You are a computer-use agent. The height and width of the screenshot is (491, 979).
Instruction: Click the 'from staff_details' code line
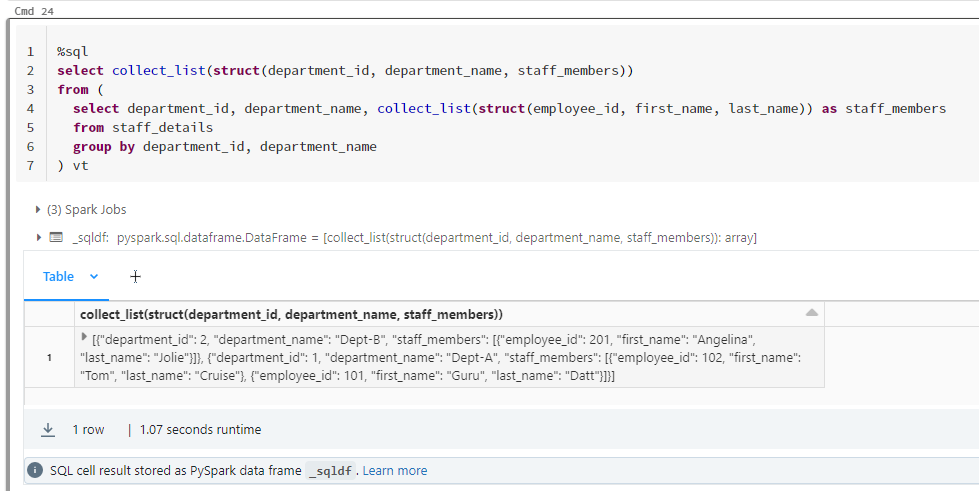[x=142, y=127]
